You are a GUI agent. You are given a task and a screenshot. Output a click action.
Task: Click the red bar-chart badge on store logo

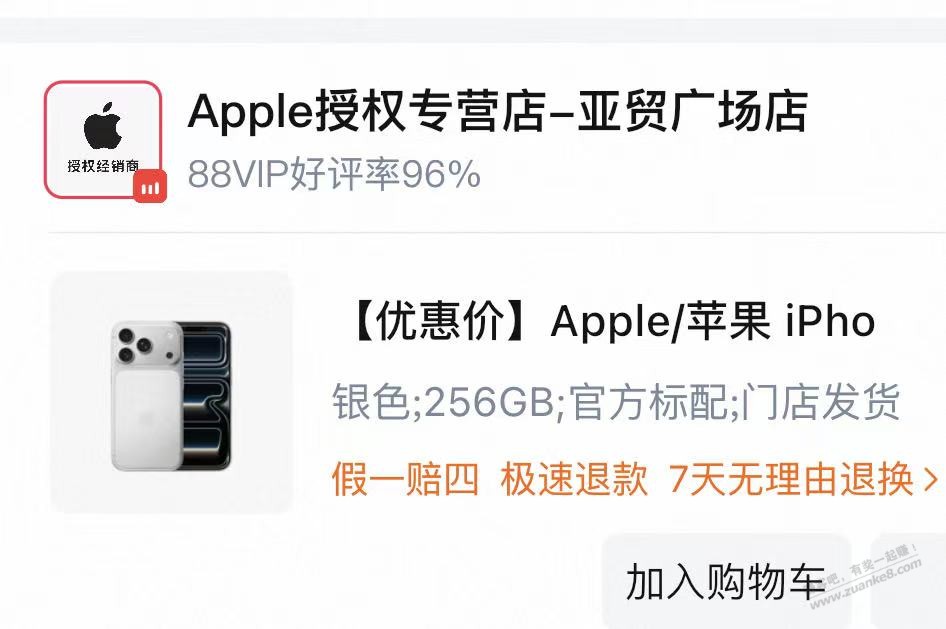pos(150,186)
